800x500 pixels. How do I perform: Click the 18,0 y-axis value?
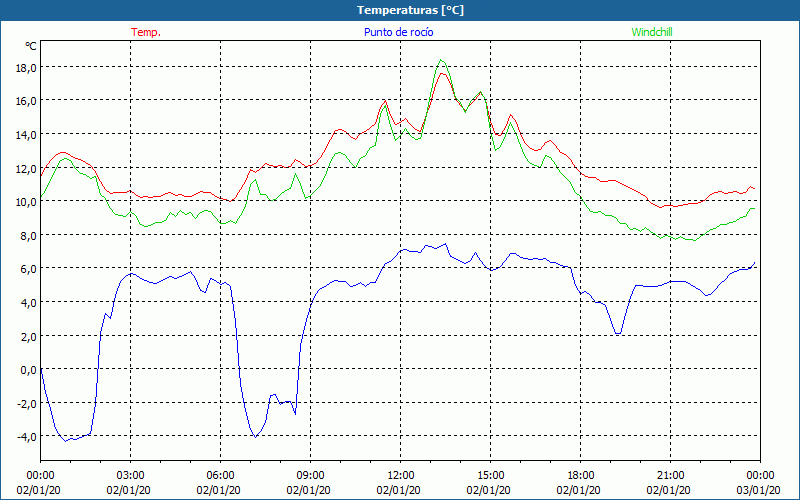click(x=26, y=68)
